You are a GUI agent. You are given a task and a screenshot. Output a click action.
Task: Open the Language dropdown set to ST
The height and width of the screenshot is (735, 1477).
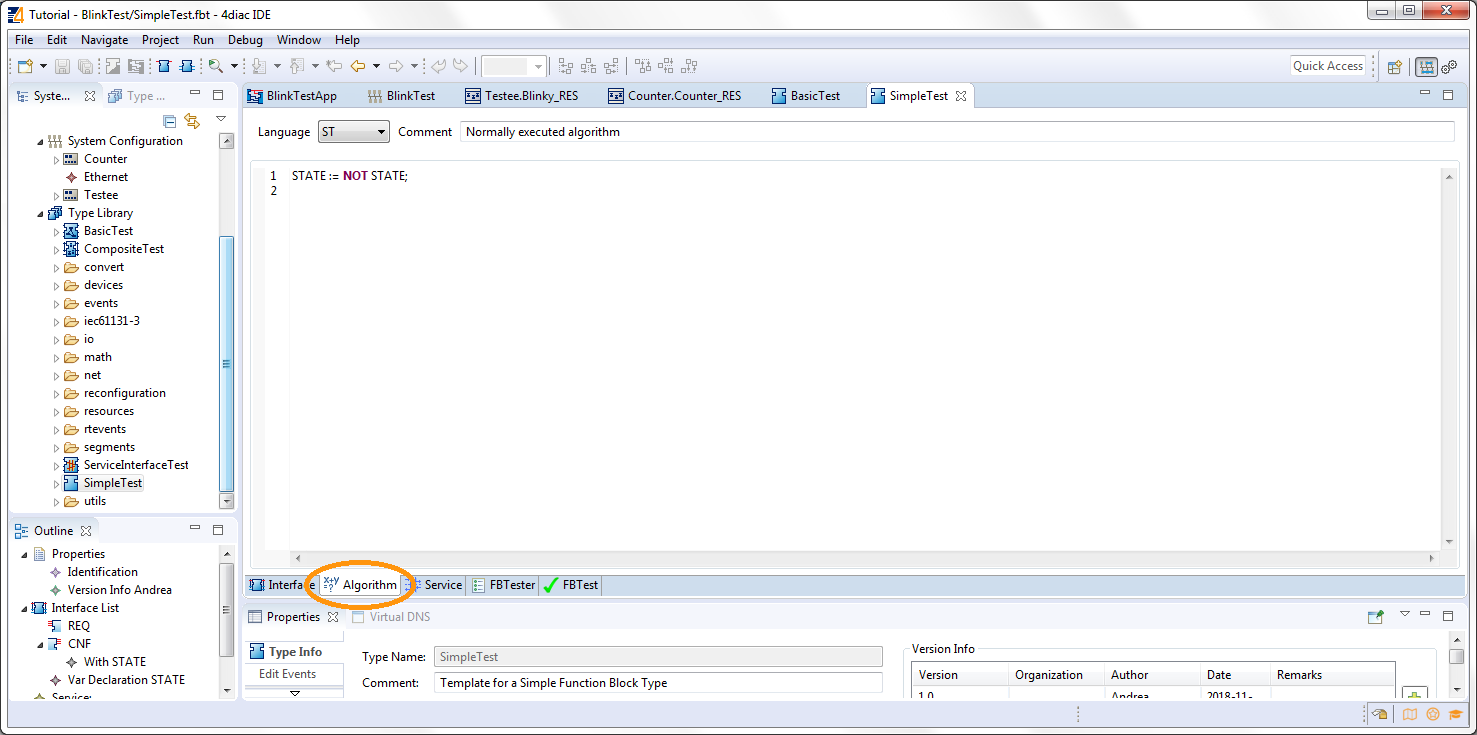pyautogui.click(x=354, y=132)
